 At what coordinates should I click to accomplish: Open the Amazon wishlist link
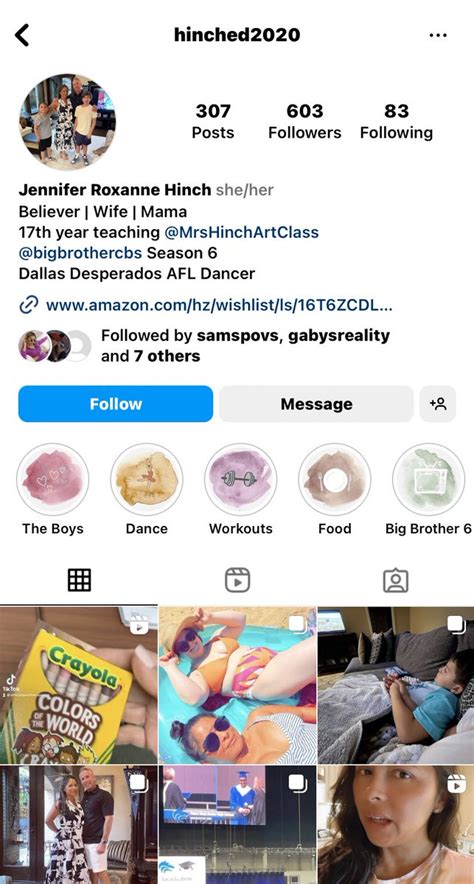click(219, 306)
